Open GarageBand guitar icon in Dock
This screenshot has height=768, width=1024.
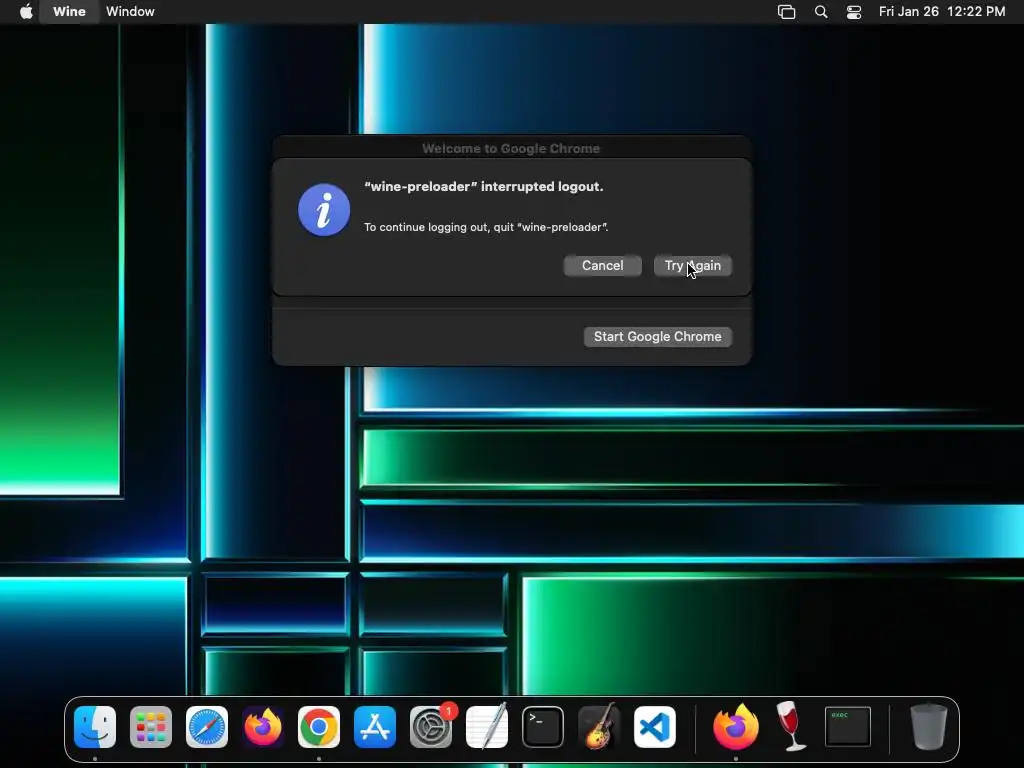[599, 727]
